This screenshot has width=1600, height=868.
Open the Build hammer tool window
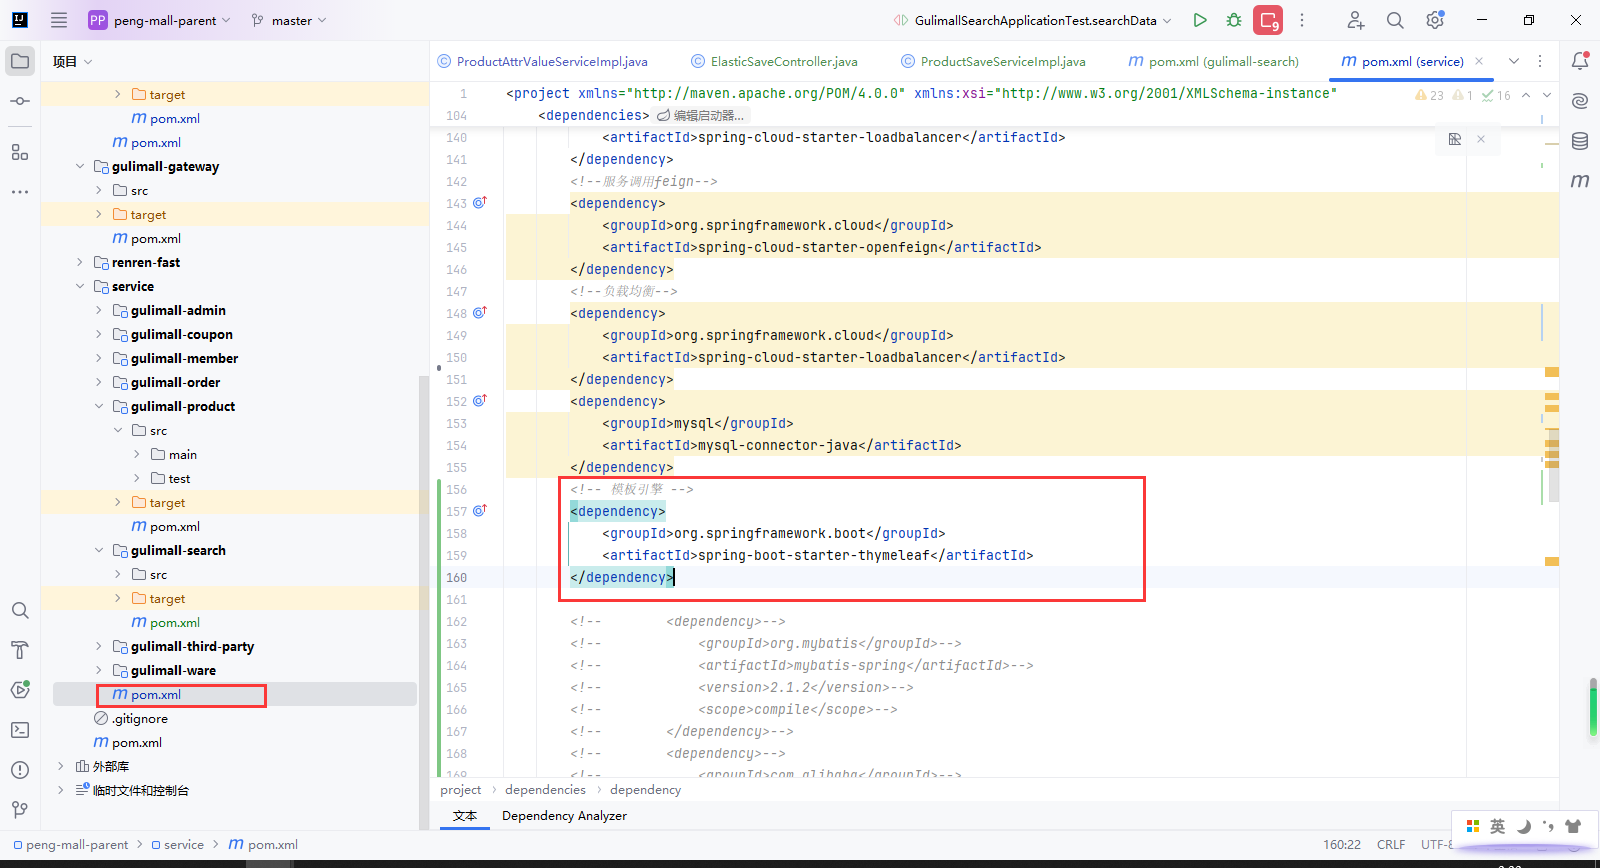point(20,650)
